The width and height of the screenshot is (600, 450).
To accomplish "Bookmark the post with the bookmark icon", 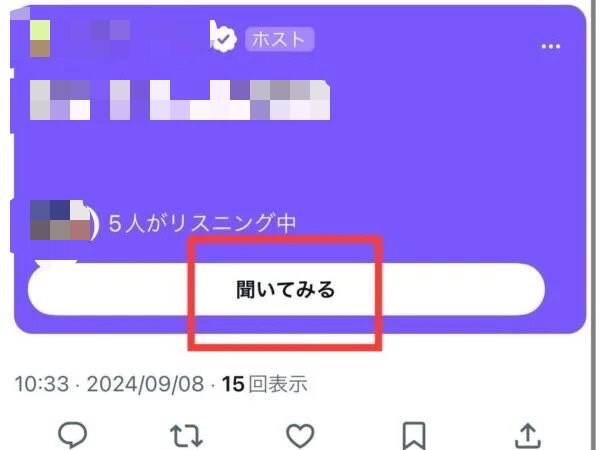I will tap(414, 436).
